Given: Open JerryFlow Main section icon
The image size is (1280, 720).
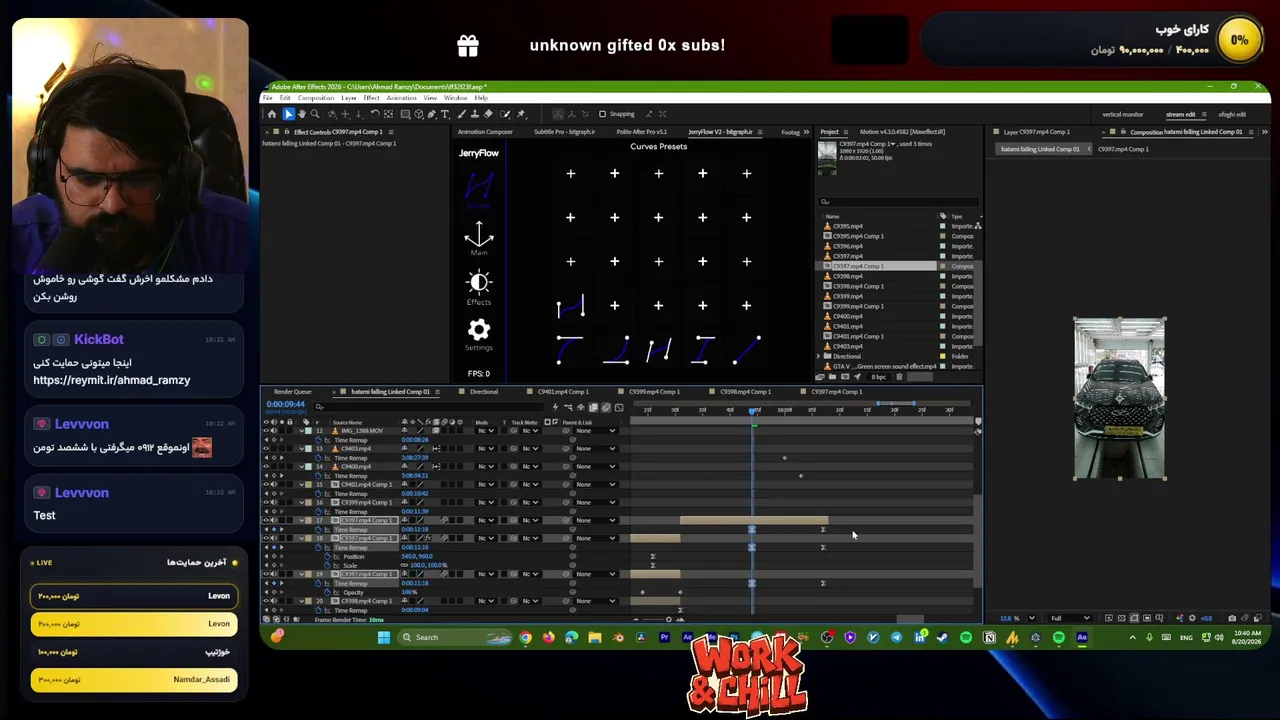Looking at the screenshot, I should tap(479, 238).
